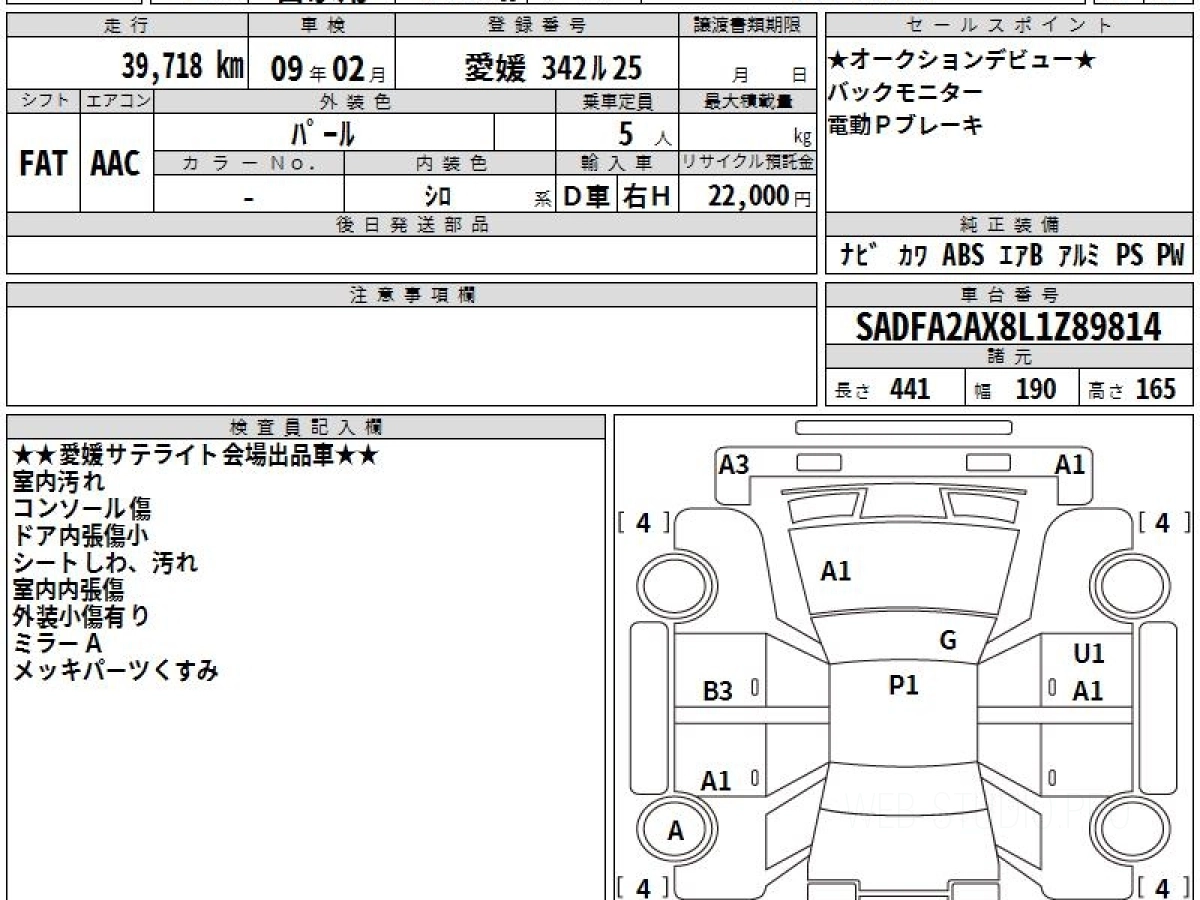Click the circled A wheel marker
This screenshot has height=900, width=1200.
(676, 831)
